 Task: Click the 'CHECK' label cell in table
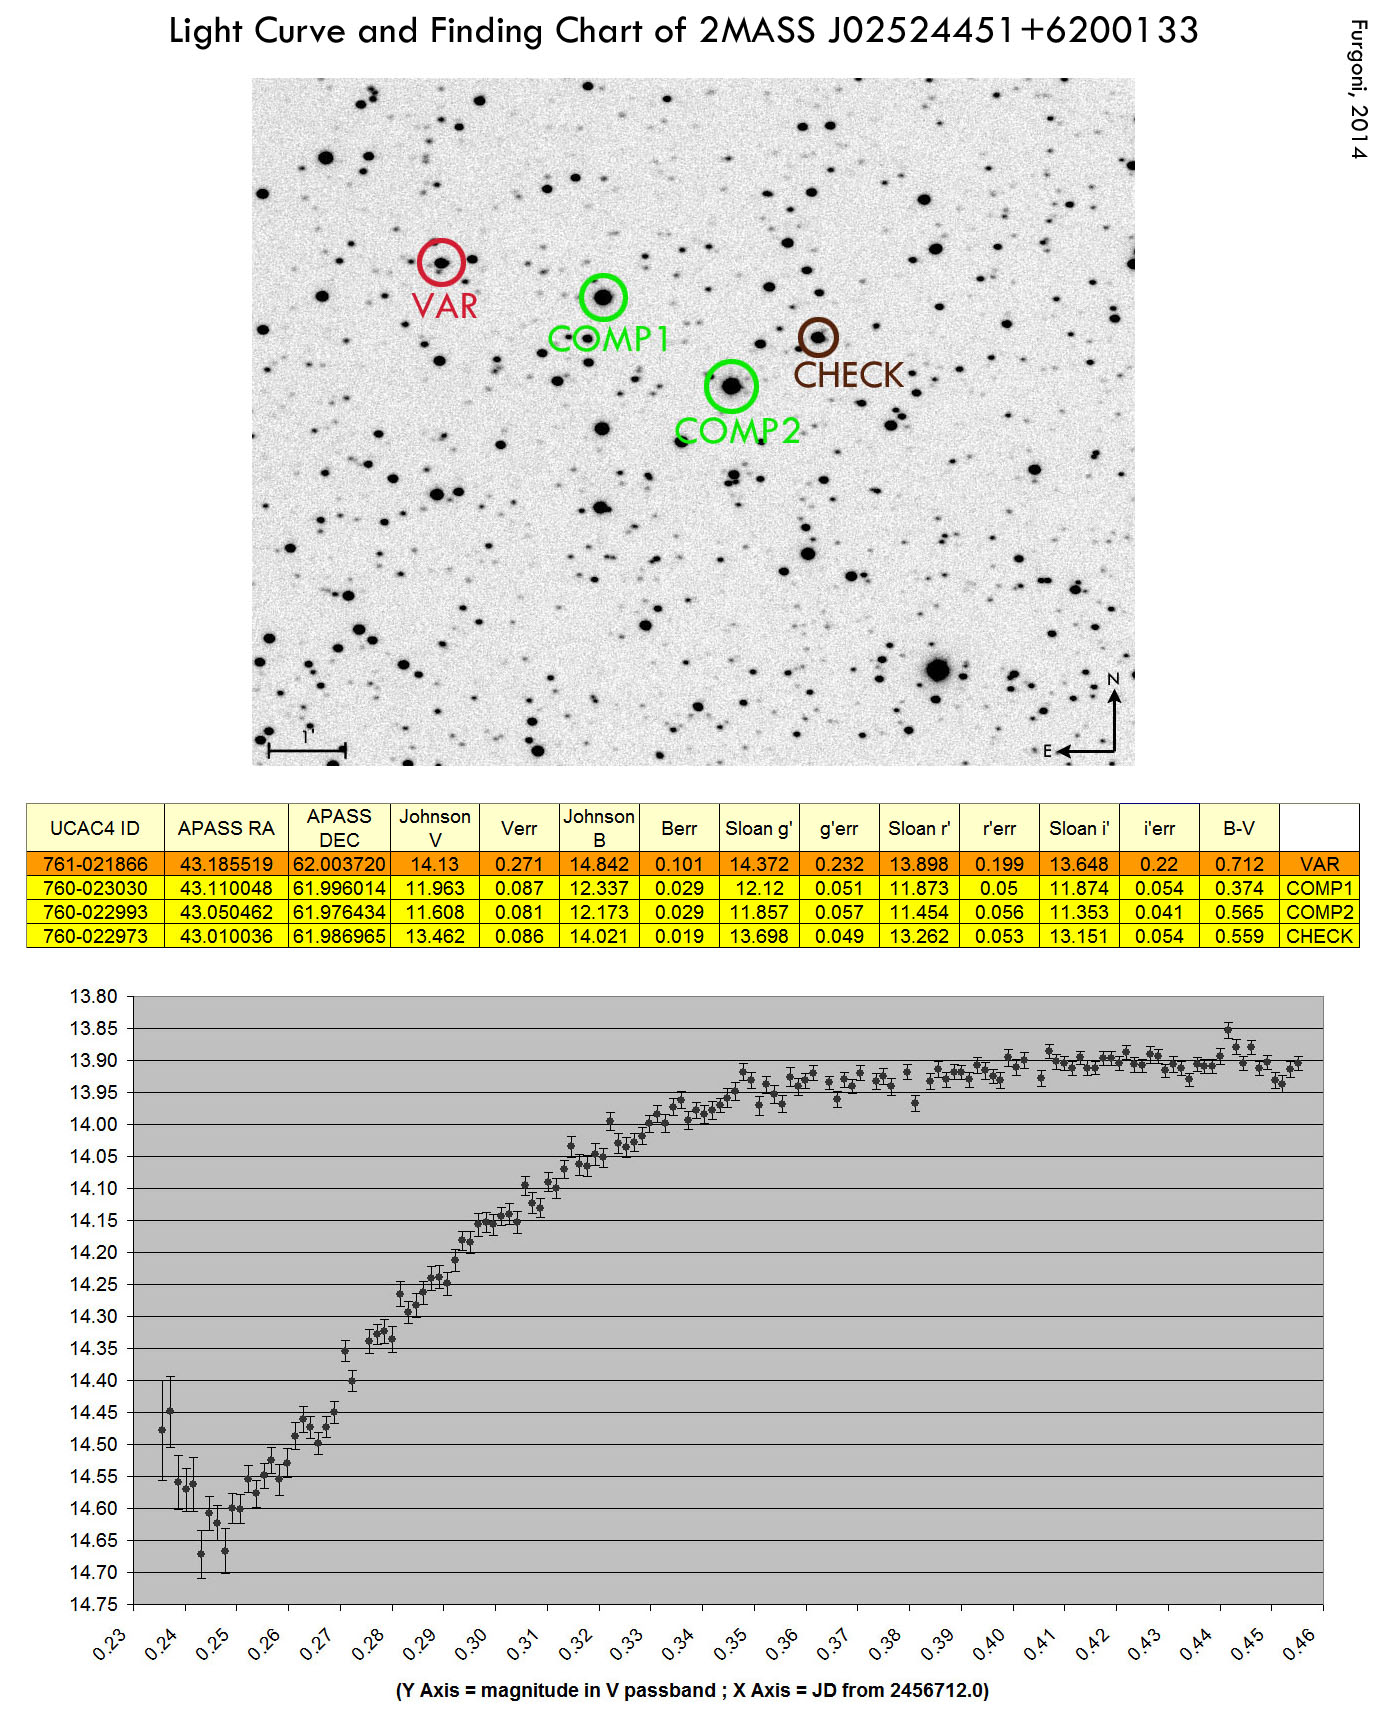[x=1319, y=936]
